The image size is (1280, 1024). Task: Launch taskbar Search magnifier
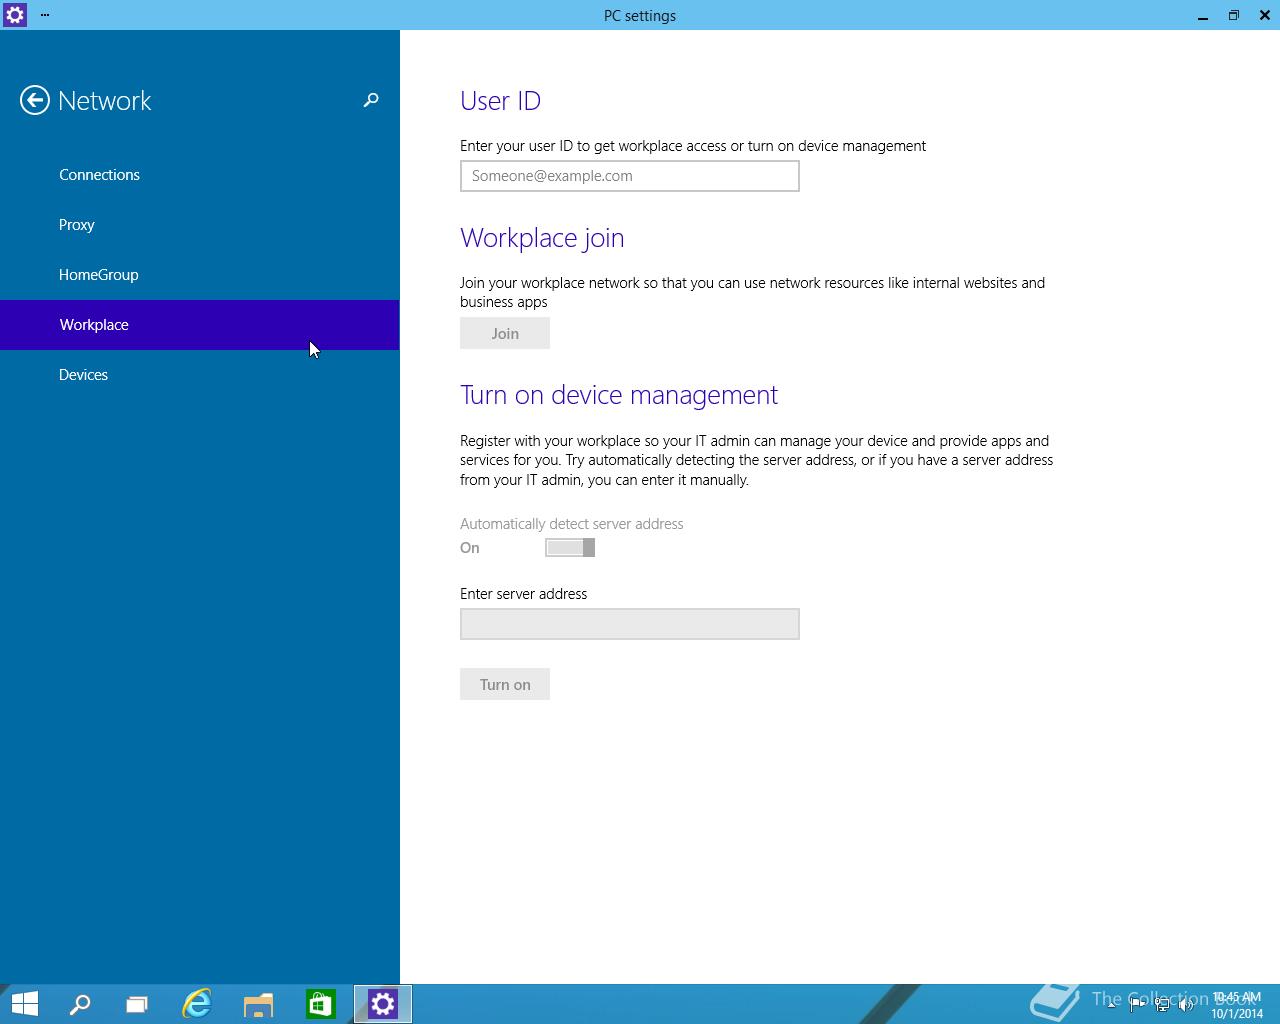point(80,1004)
